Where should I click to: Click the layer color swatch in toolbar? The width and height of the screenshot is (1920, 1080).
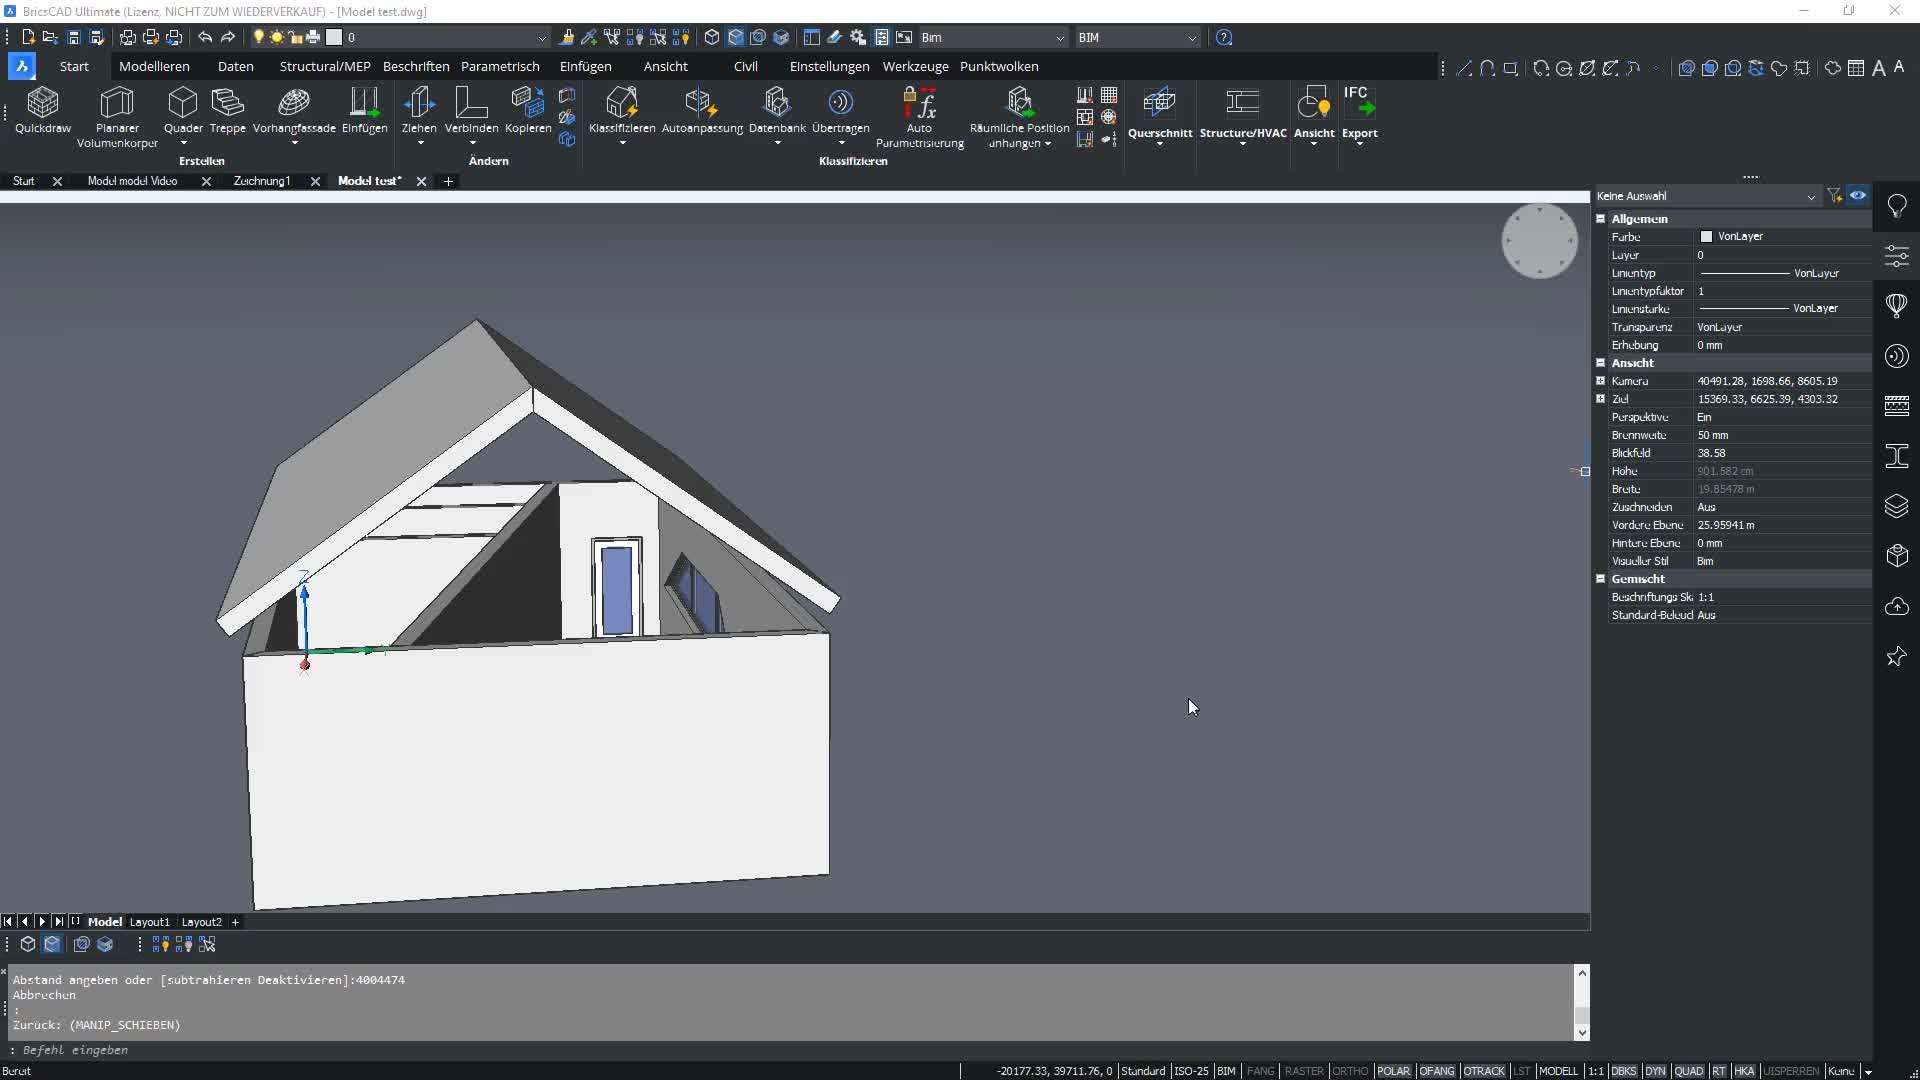tap(334, 37)
